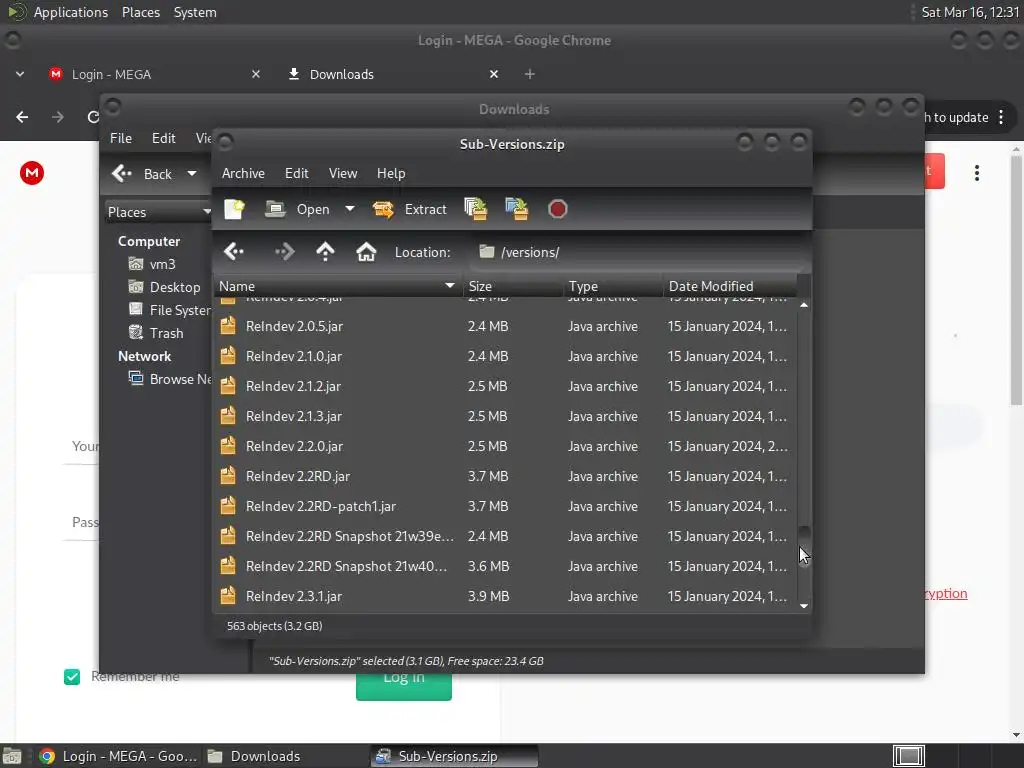The image size is (1024, 768).
Task: Switch to Login - MEGA Chrome tab
Action: click(155, 74)
